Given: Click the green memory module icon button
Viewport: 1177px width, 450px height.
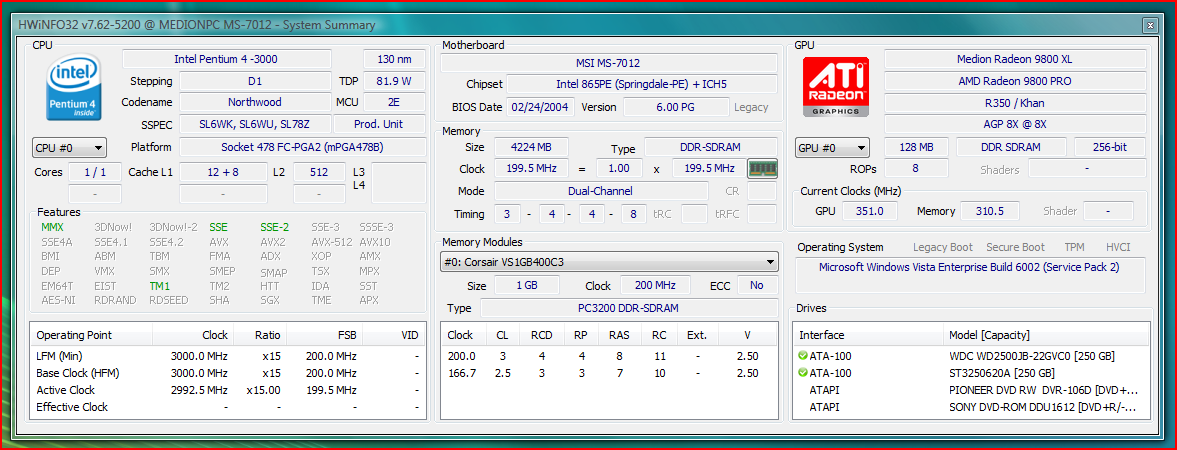Looking at the screenshot, I should 762,169.
